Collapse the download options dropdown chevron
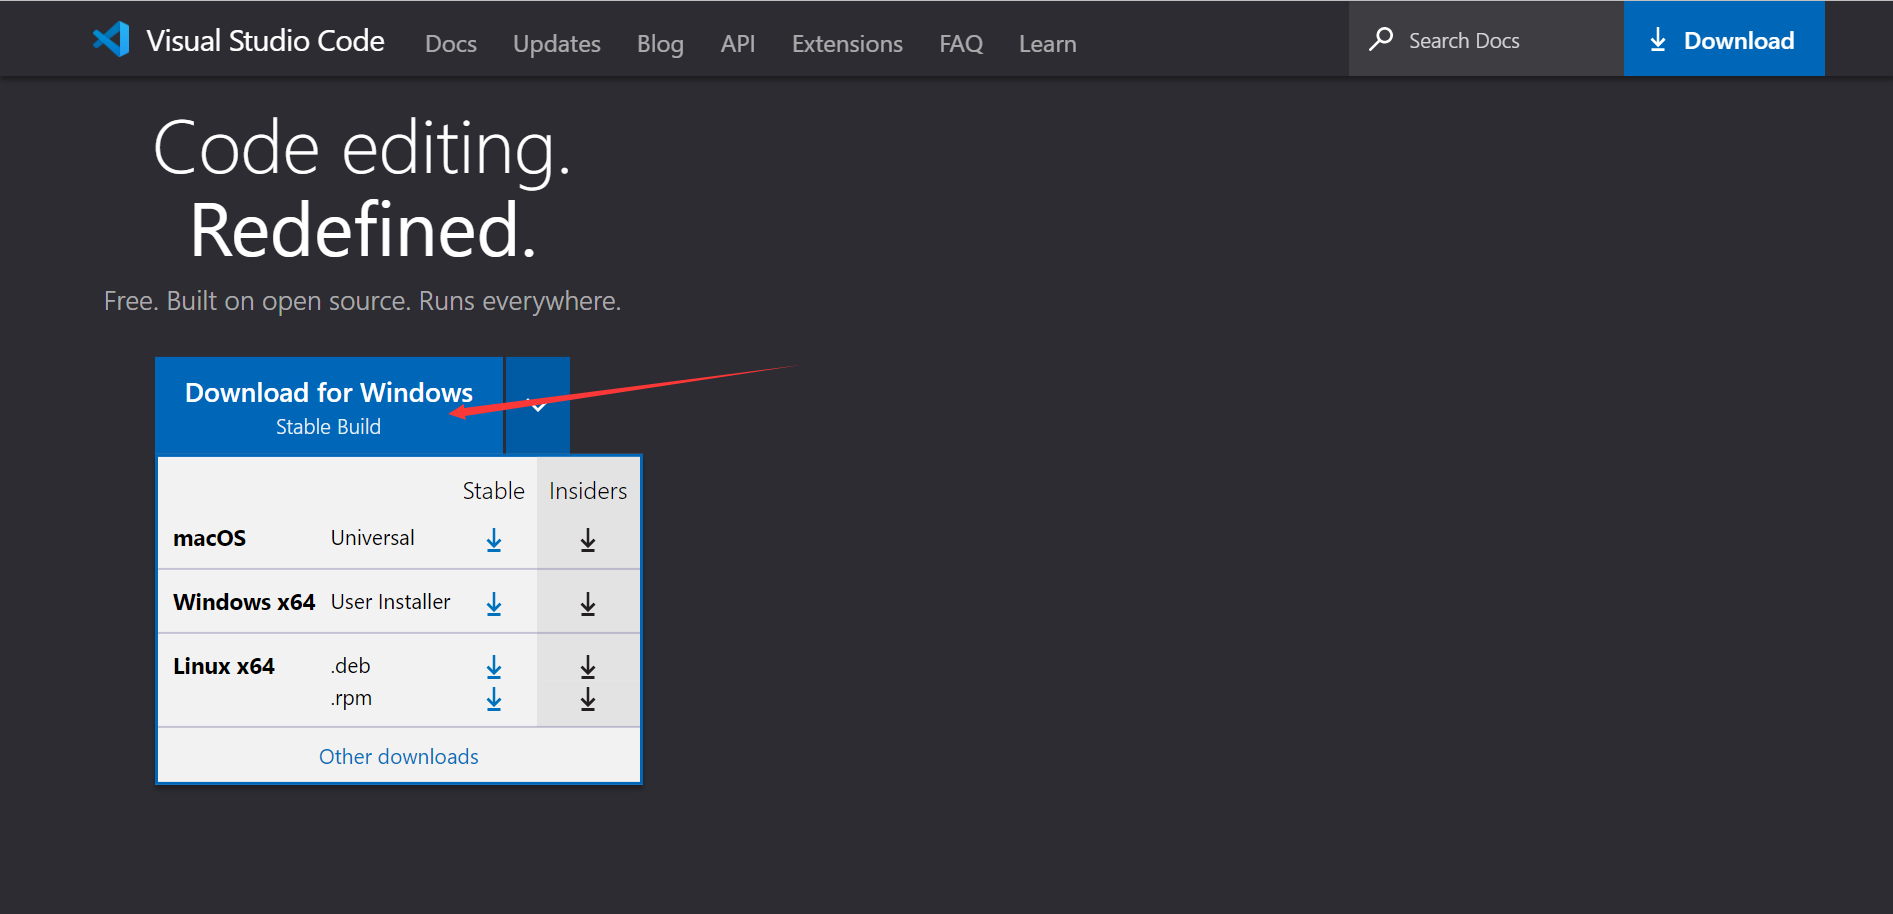Screen dimensions: 1893x914 tap(538, 405)
